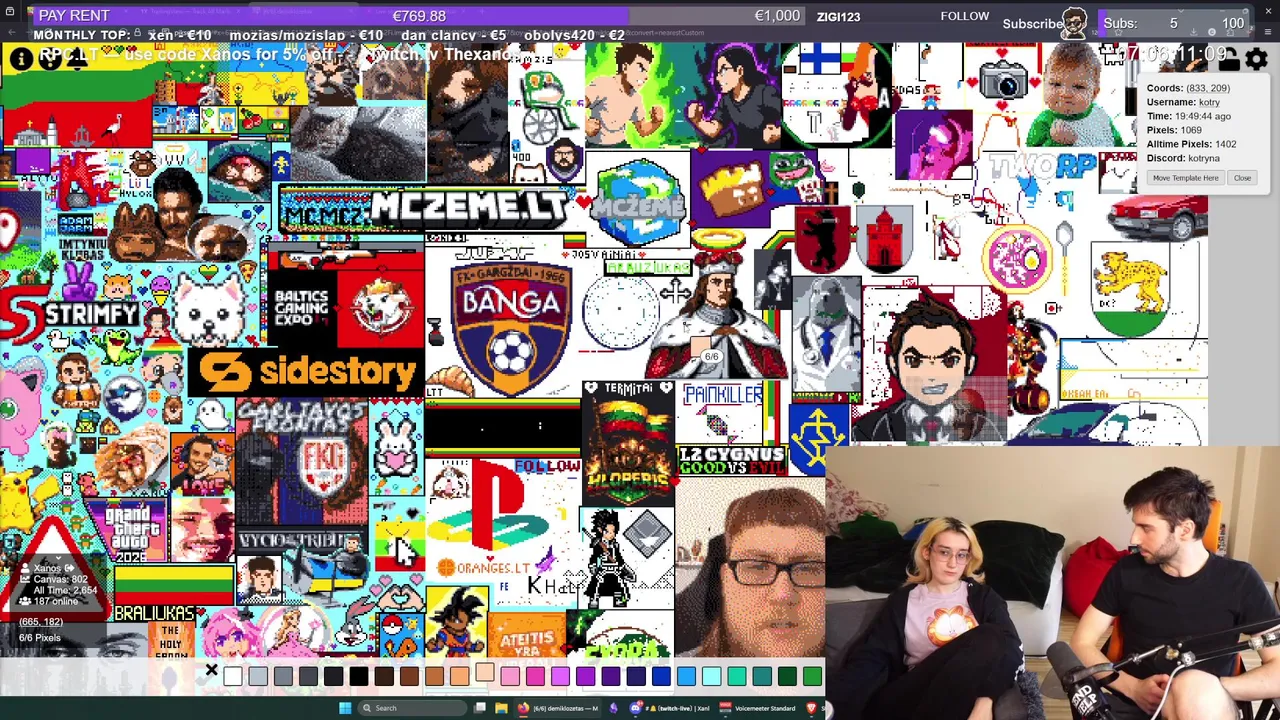Select the pale cyan color swatch
This screenshot has width=1280, height=720.
point(711,677)
